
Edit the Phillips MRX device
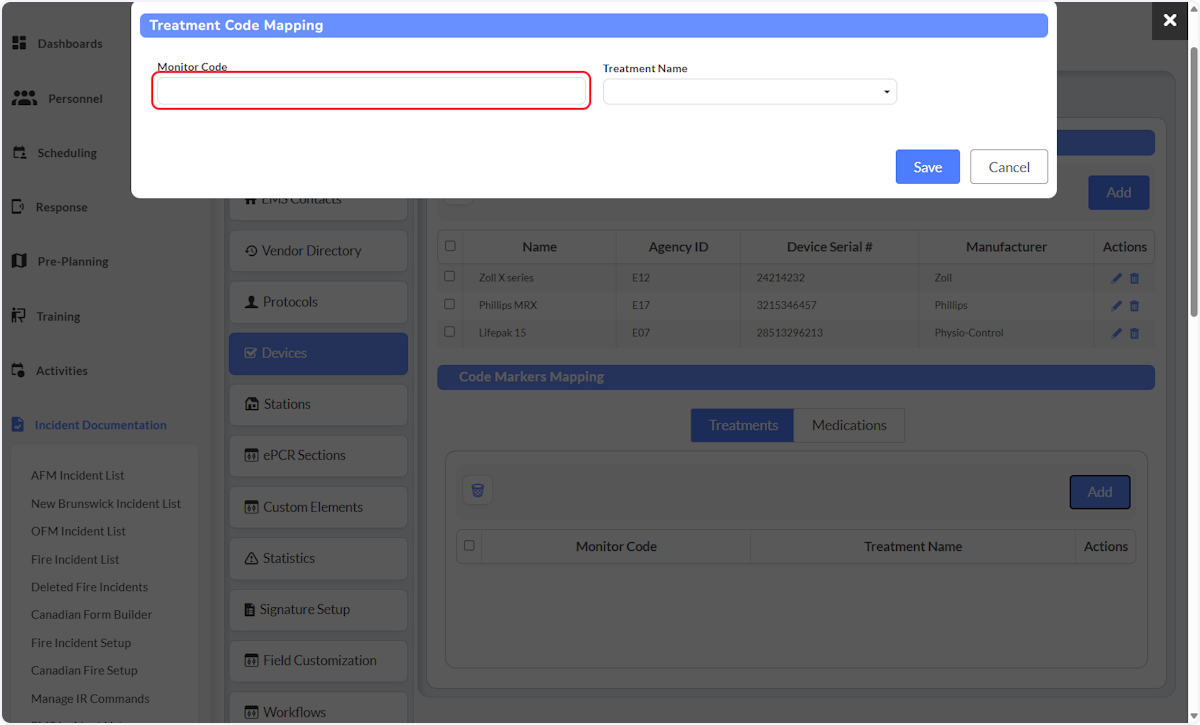click(1117, 306)
